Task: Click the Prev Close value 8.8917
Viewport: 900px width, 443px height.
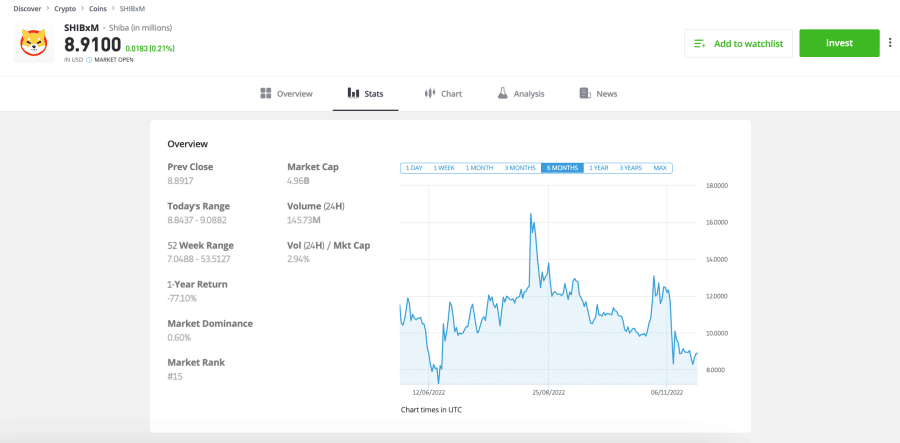Action: [x=180, y=181]
